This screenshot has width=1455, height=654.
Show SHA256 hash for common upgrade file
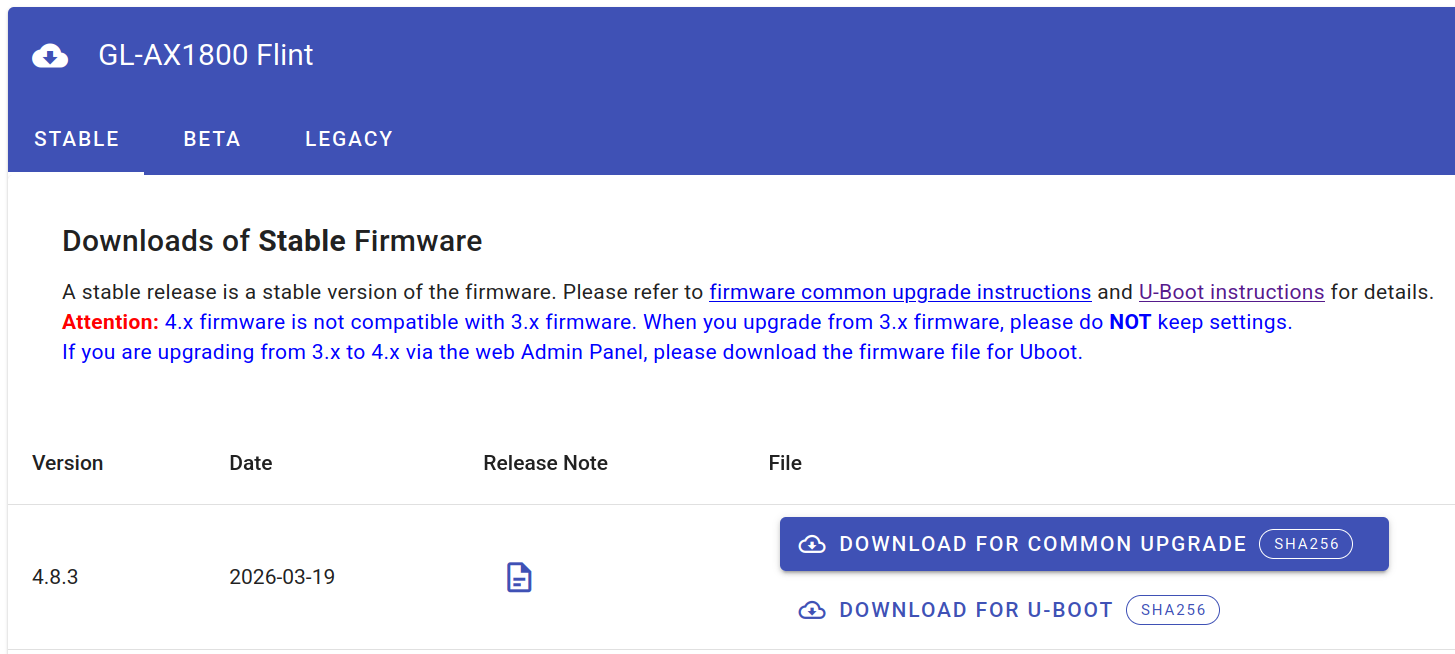(x=1306, y=544)
